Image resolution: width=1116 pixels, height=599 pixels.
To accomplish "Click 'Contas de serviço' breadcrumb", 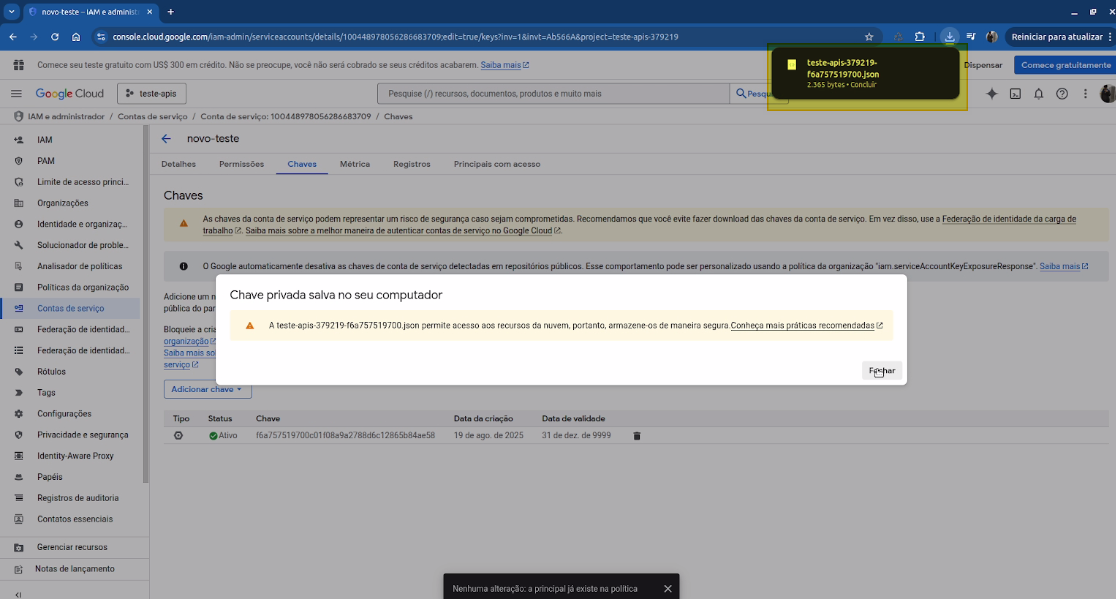I will pos(152,117).
